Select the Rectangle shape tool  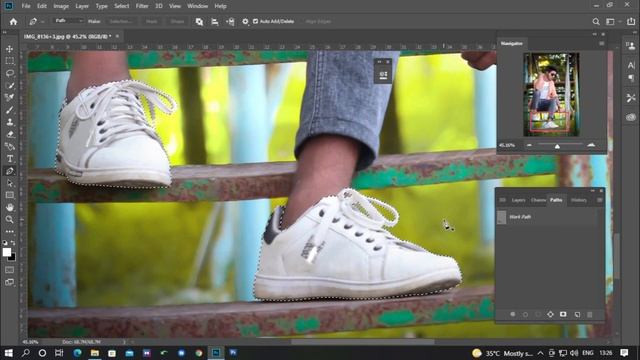pos(10,195)
